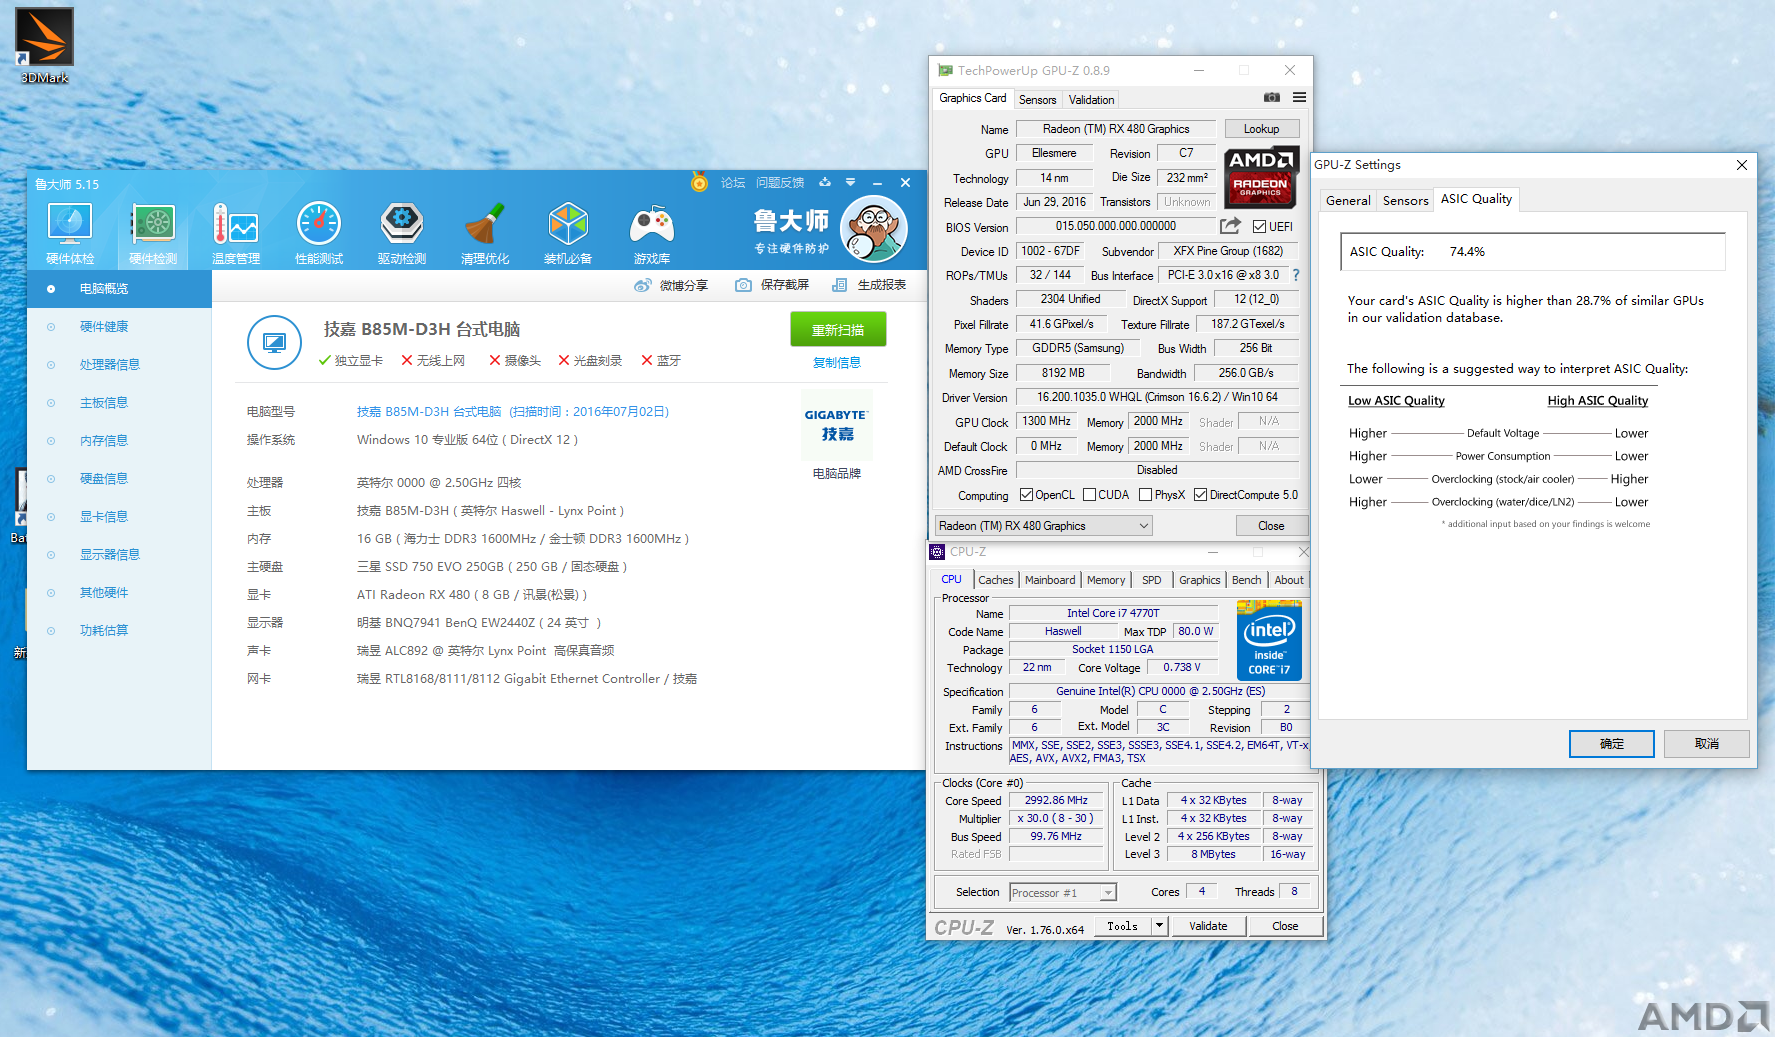Viewport: 1775px width, 1037px height.
Task: Click the 问题反馈 feedback link
Action: (780, 183)
